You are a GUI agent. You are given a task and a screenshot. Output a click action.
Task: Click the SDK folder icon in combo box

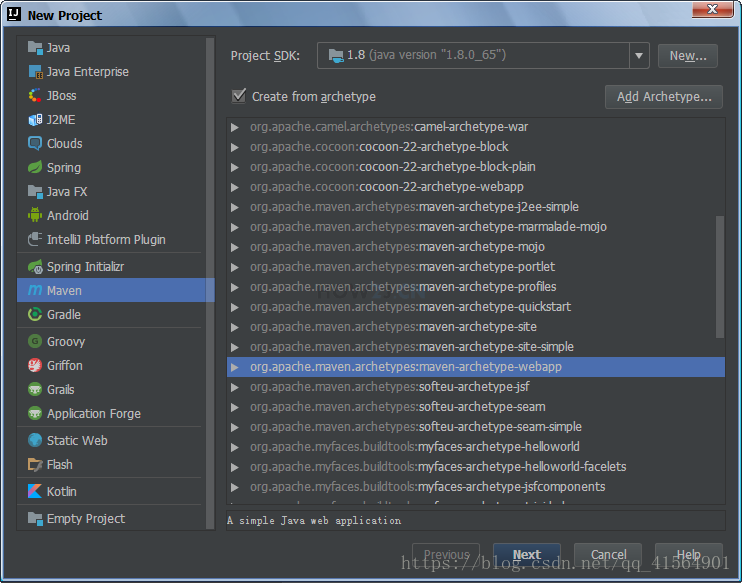(336, 55)
